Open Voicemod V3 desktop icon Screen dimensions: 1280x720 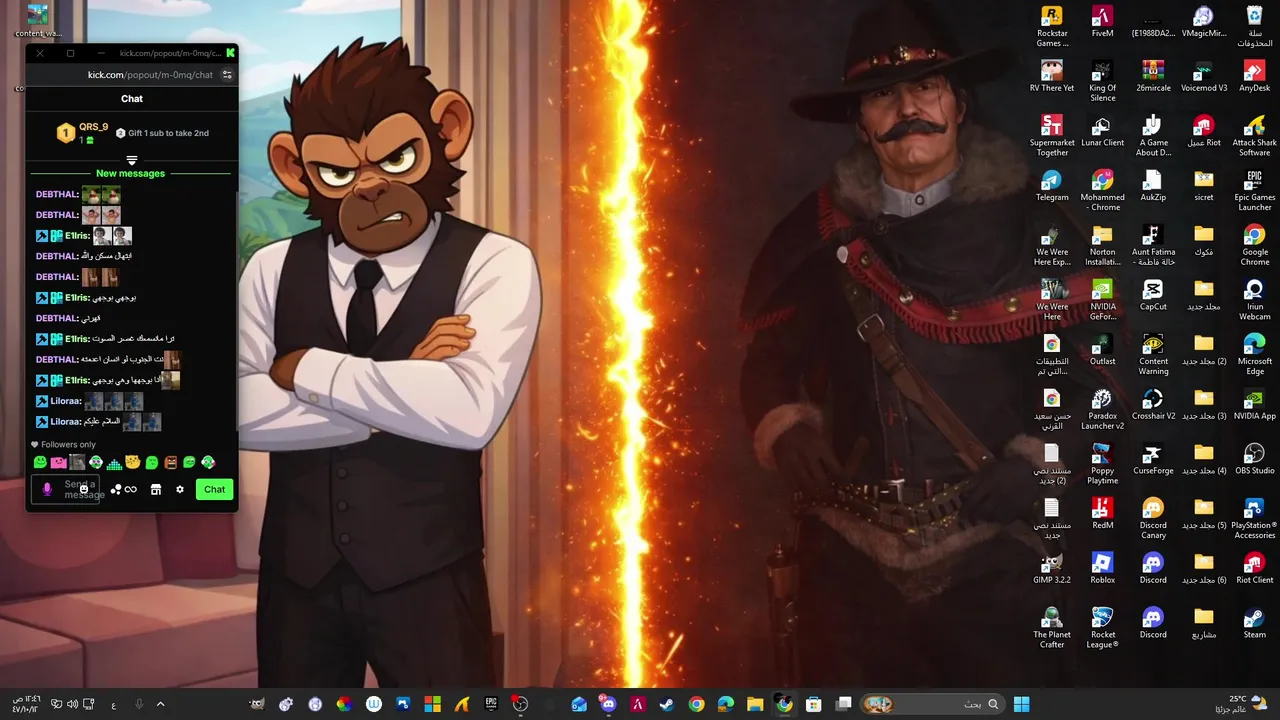(1204, 76)
